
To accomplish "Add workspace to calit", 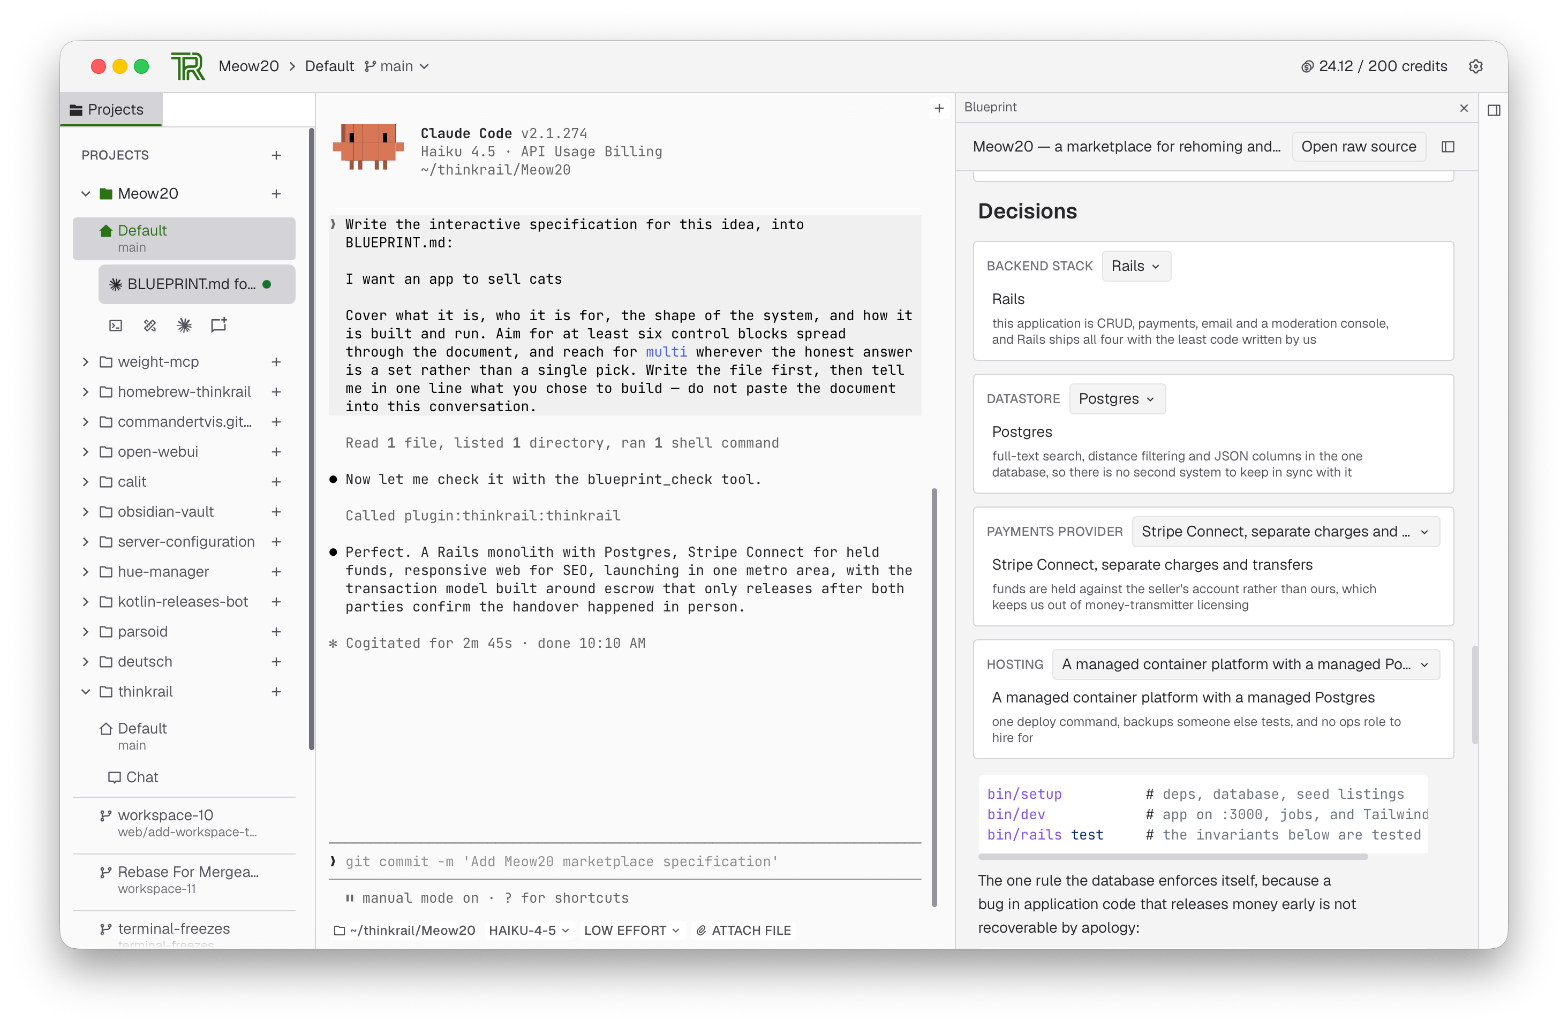I will (x=276, y=482).
